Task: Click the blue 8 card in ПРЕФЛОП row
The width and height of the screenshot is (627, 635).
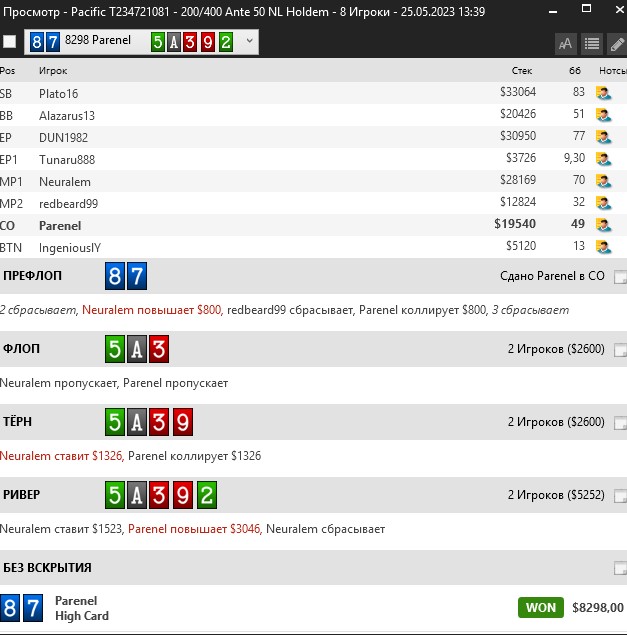Action: pos(115,276)
